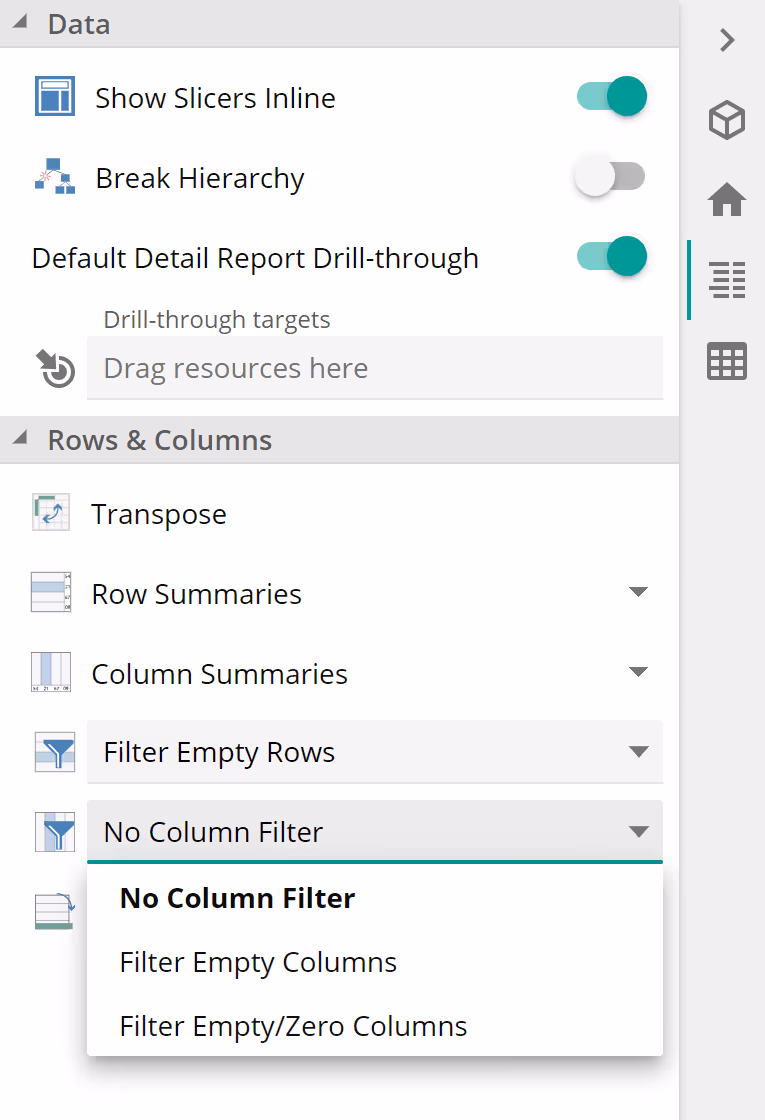765x1120 pixels.
Task: Disable the Show Slicers Inline toggle
Action: (x=611, y=97)
